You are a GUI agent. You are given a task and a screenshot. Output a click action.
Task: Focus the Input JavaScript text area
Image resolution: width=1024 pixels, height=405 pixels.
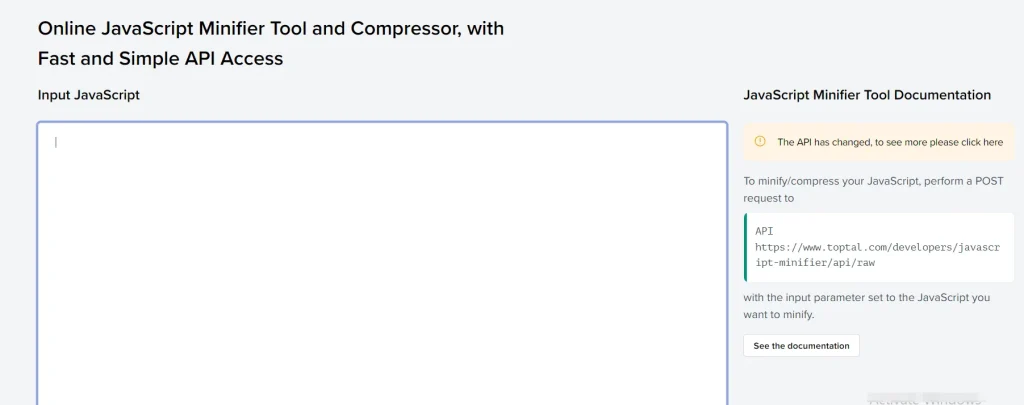(x=382, y=263)
